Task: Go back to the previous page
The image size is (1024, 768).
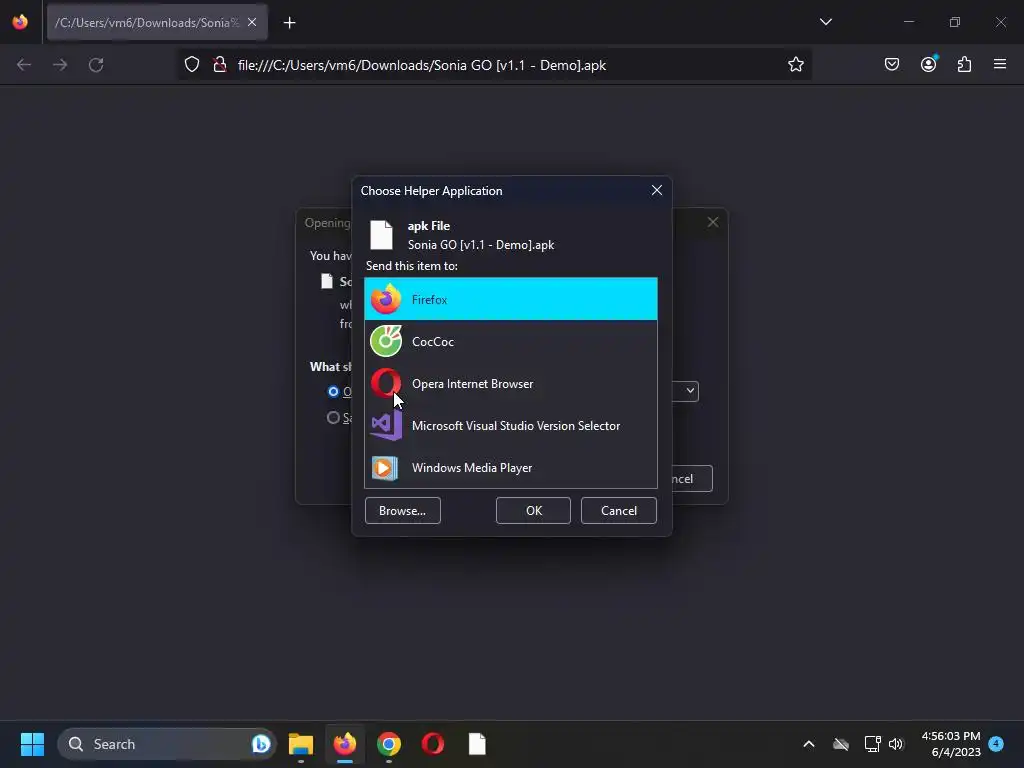Action: point(24,65)
